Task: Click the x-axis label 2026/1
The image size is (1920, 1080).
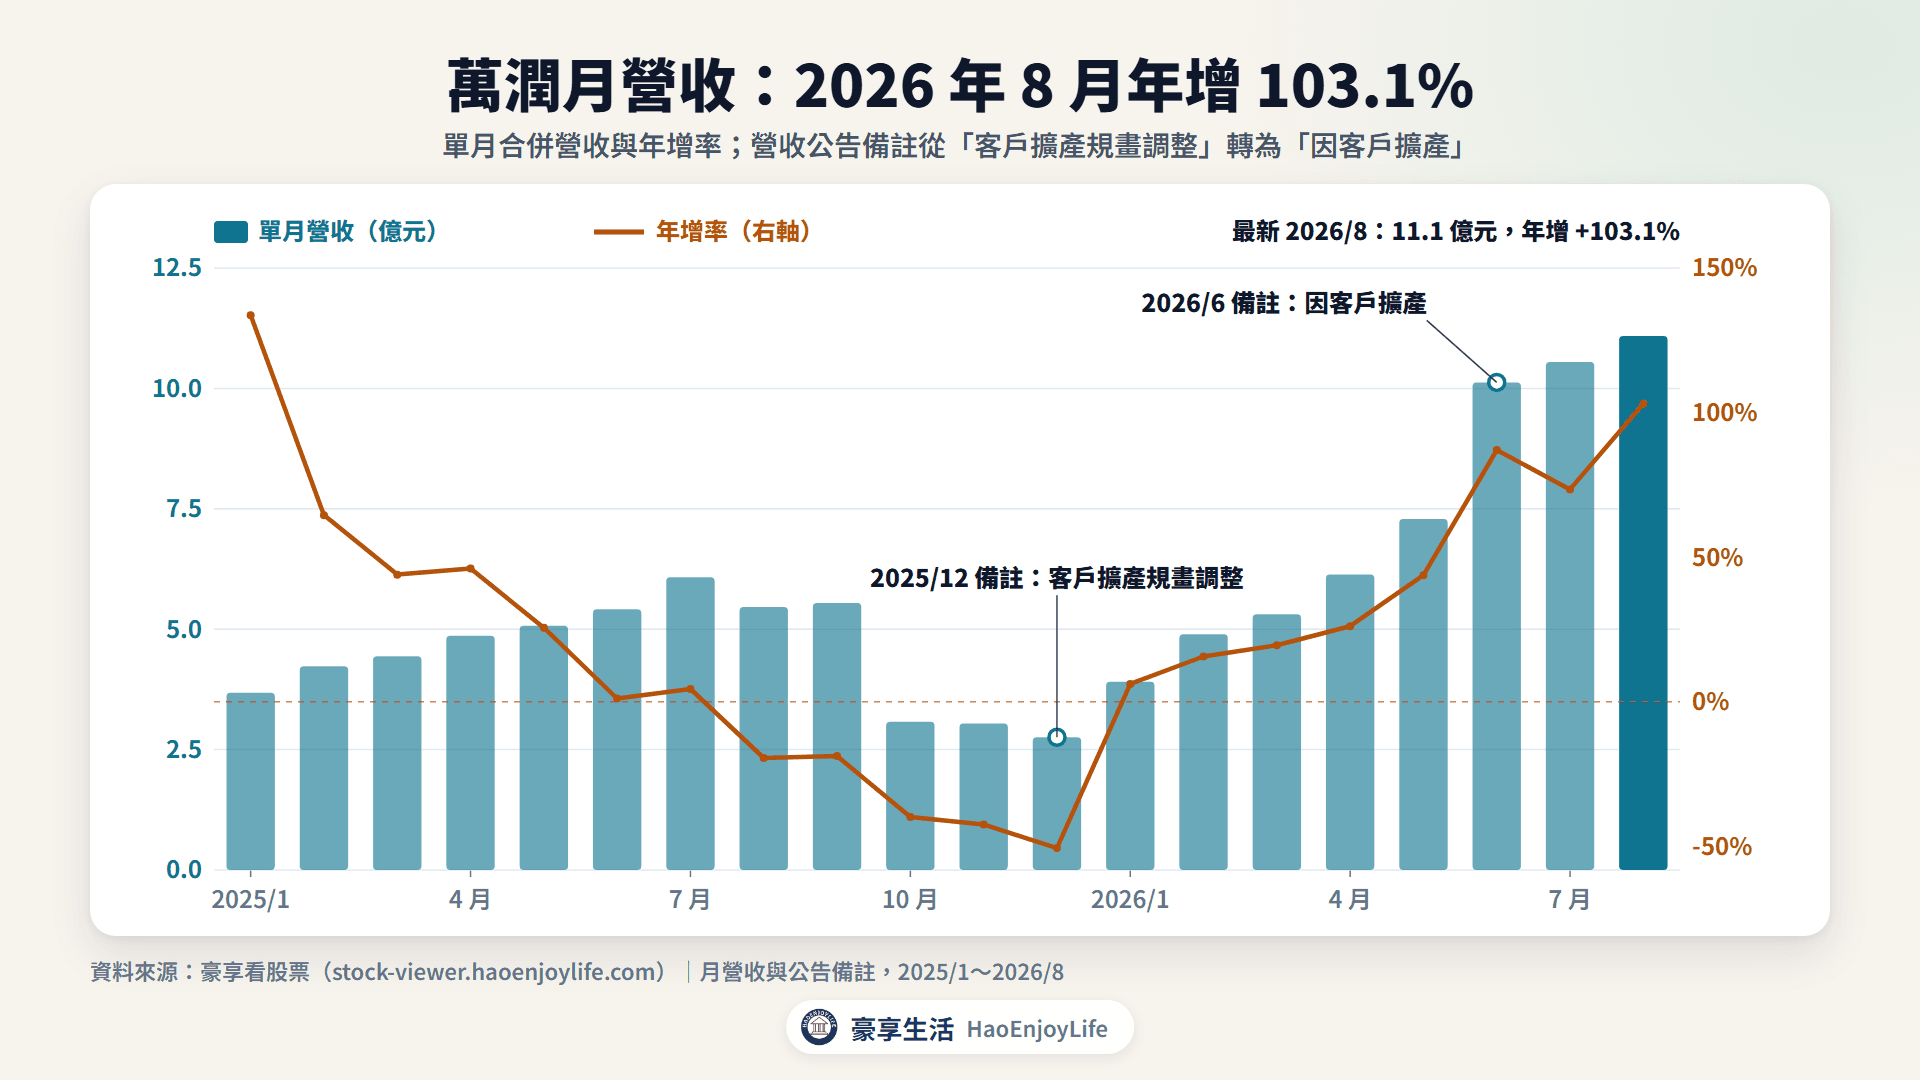Action: pos(1130,900)
